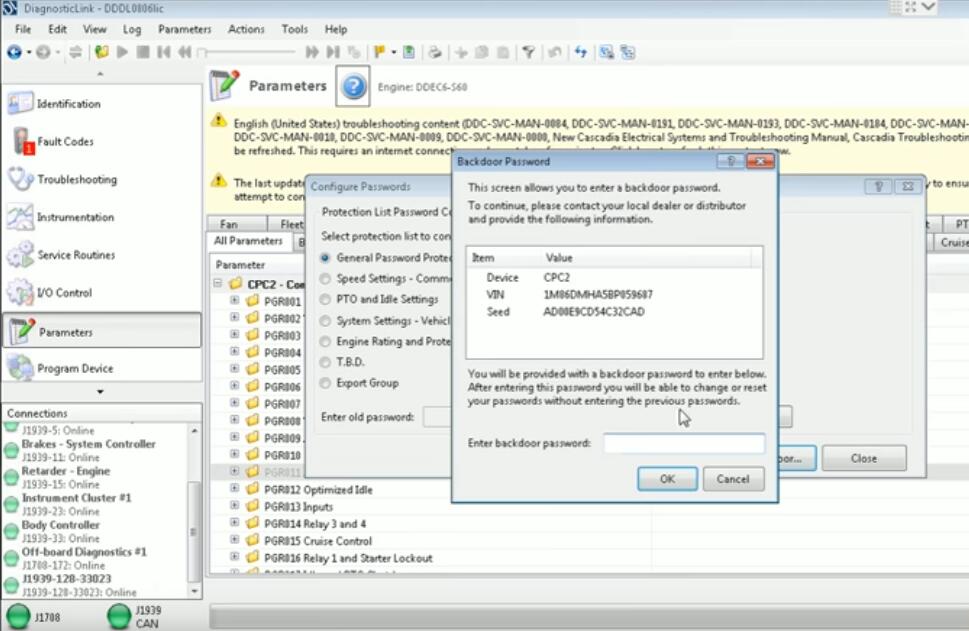Screen dimensions: 969x631
Task: Click the blue Help question mark beside Parameters
Action: tap(353, 87)
